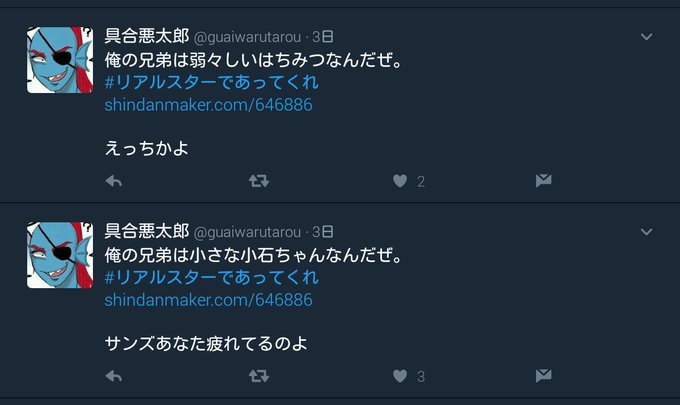The width and height of the screenshot is (680, 405).
Task: Reply to the second tweet about 小石ちゃん
Action: (x=114, y=376)
